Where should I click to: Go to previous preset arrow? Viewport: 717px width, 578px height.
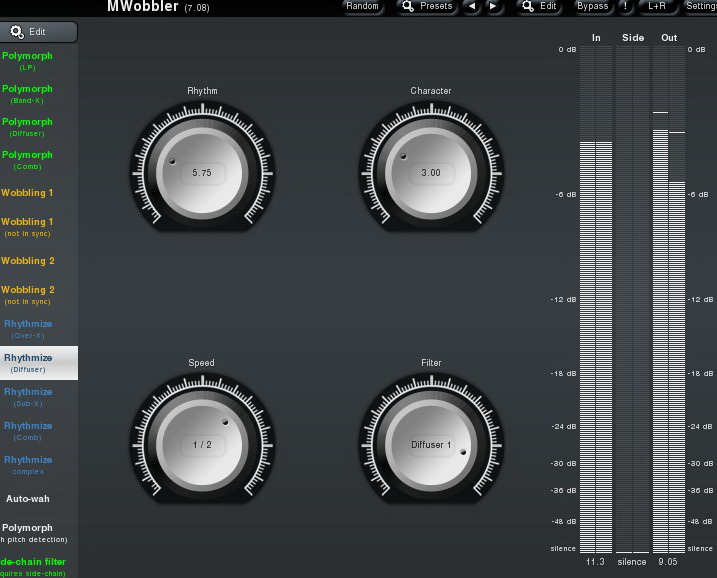[472, 6]
